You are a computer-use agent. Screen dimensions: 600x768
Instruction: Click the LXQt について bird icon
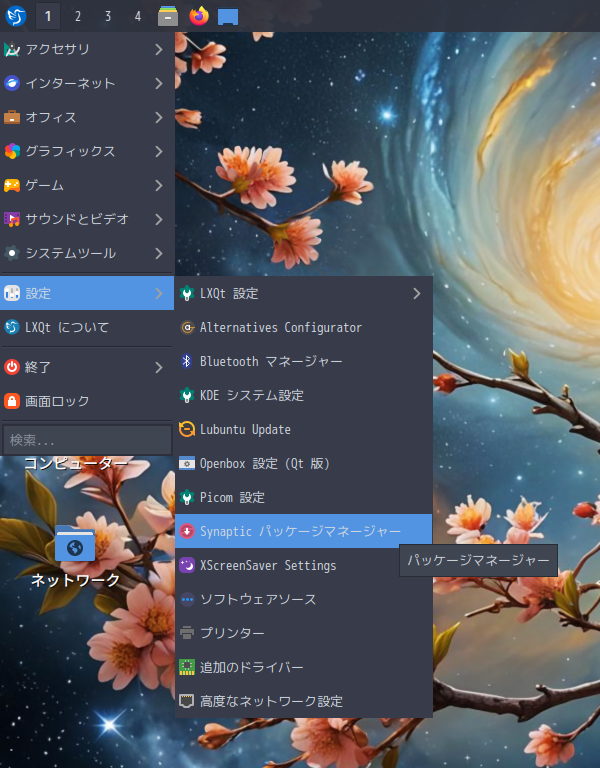pyautogui.click(x=12, y=327)
